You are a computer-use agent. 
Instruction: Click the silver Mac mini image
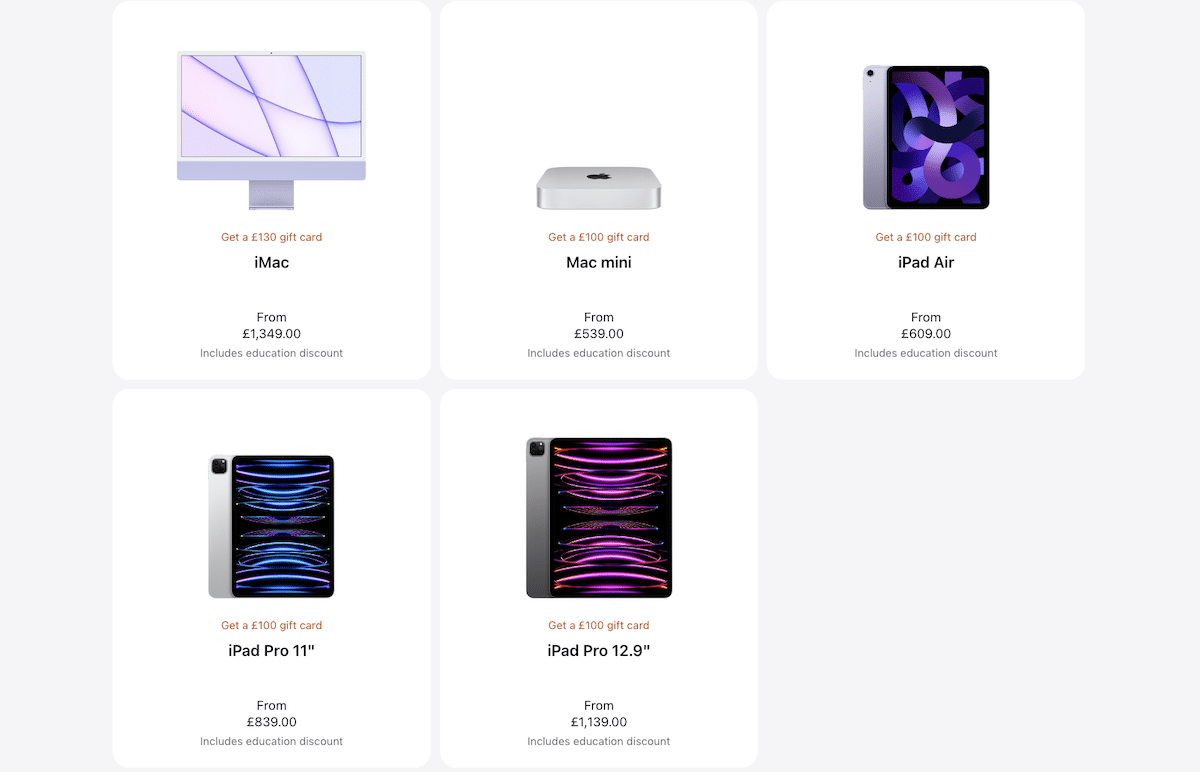click(x=599, y=187)
